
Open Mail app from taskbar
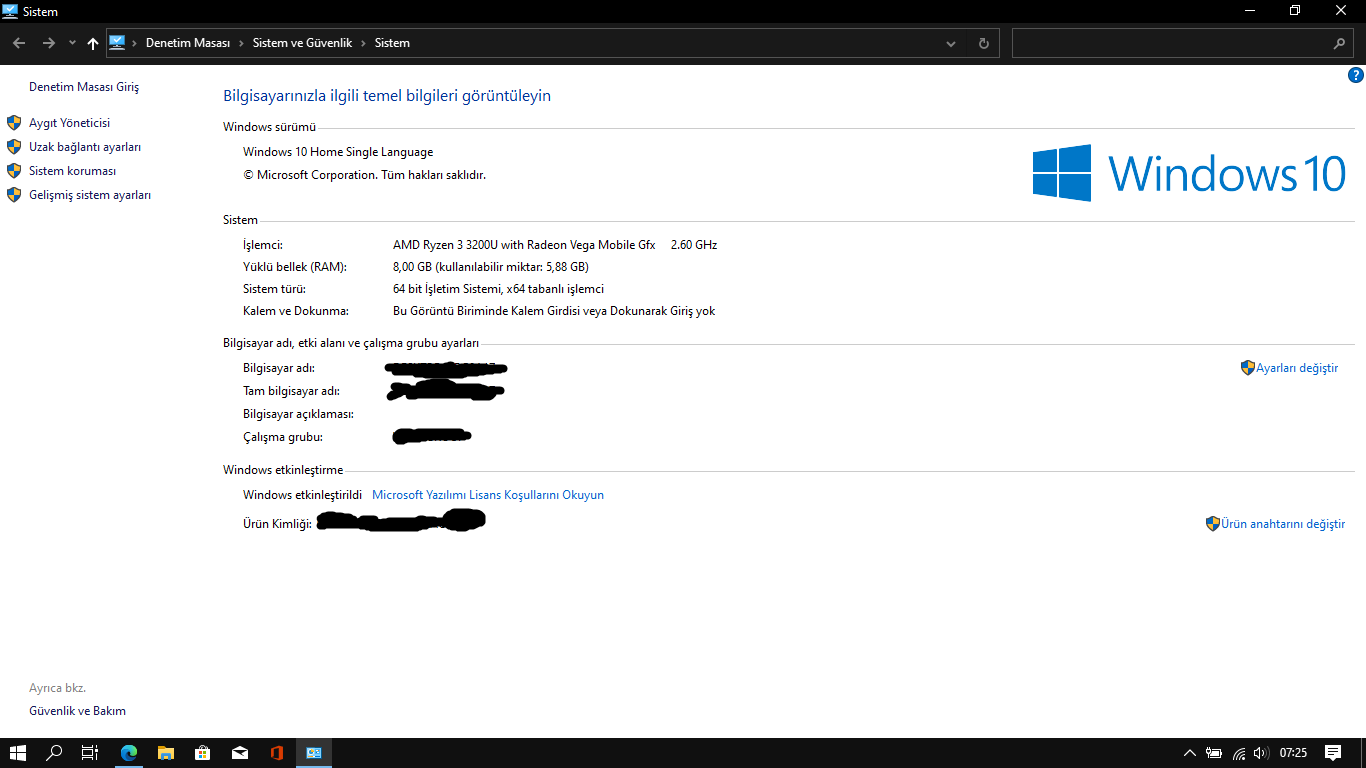[240, 753]
